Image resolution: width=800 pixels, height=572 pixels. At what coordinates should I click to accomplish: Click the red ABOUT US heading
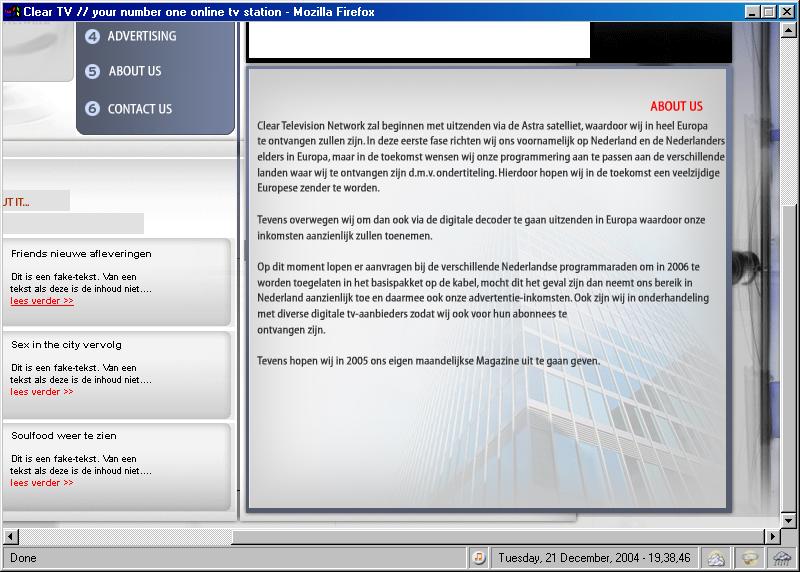(x=676, y=106)
